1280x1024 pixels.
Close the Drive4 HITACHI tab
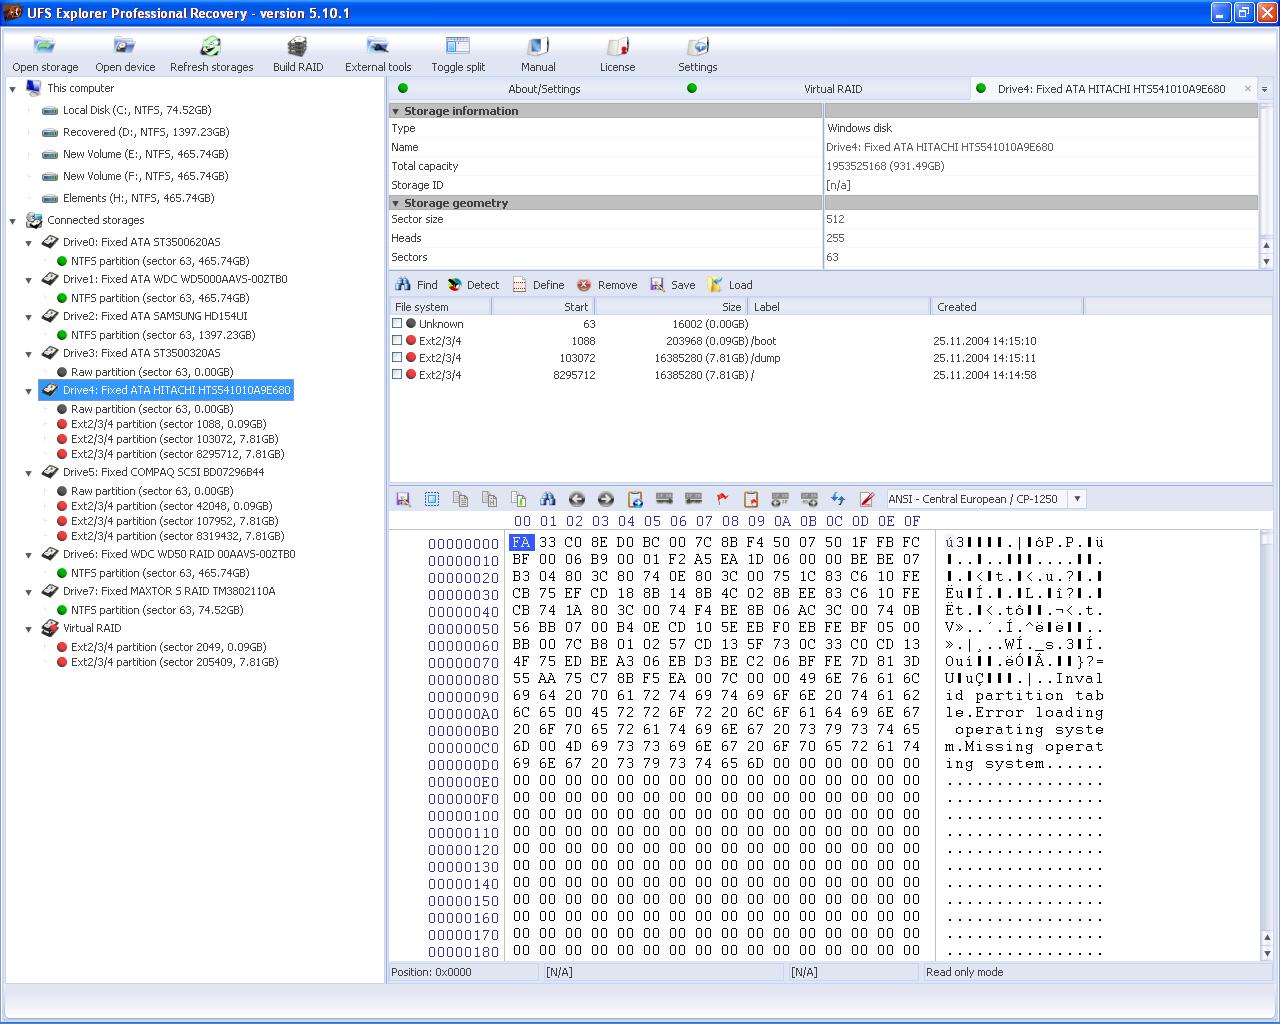point(1248,89)
